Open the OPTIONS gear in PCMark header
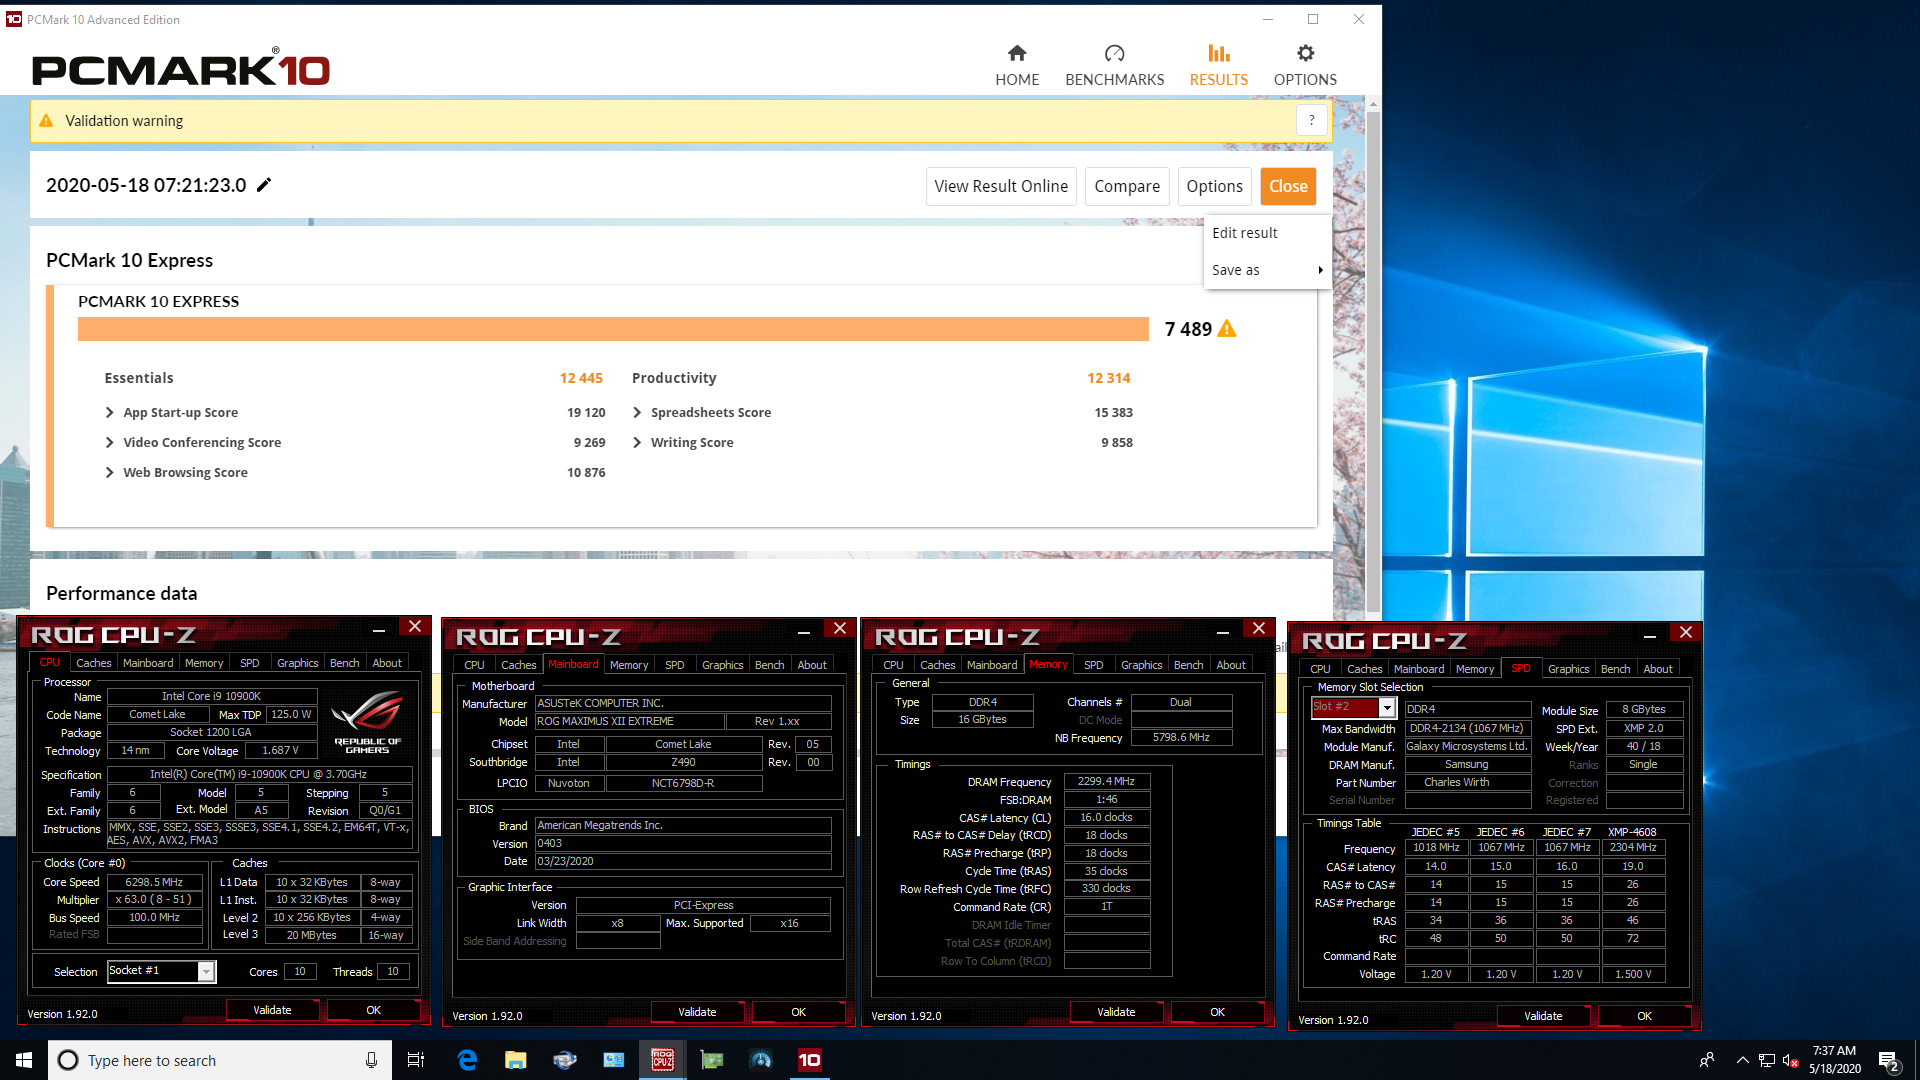This screenshot has height=1080, width=1920. (x=1305, y=66)
